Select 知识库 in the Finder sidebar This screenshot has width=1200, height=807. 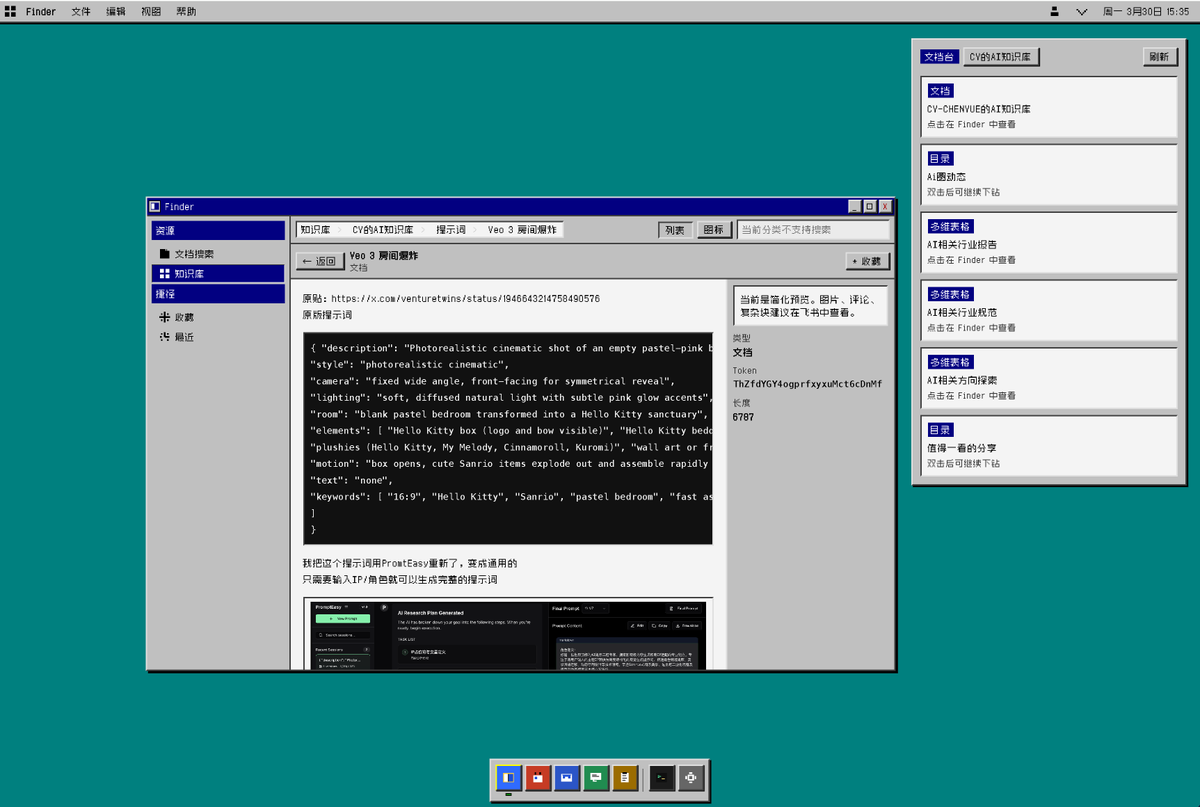218,273
